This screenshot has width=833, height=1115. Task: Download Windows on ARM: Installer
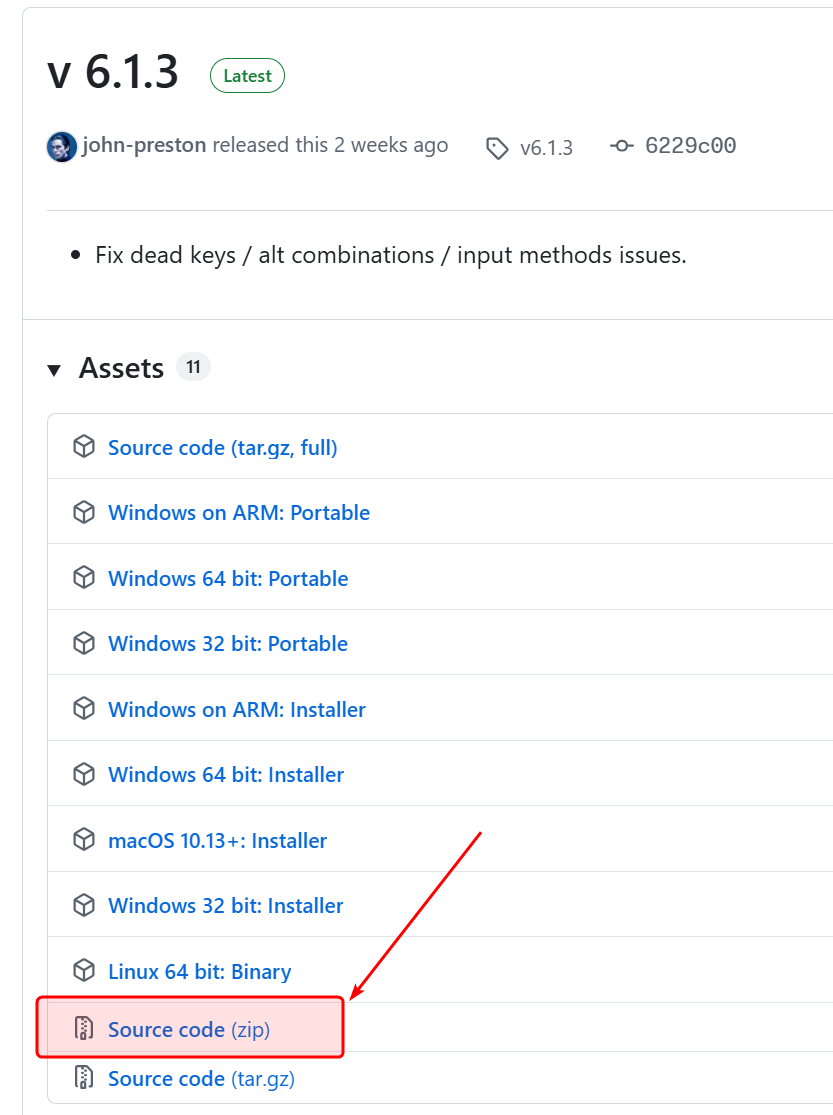(237, 709)
